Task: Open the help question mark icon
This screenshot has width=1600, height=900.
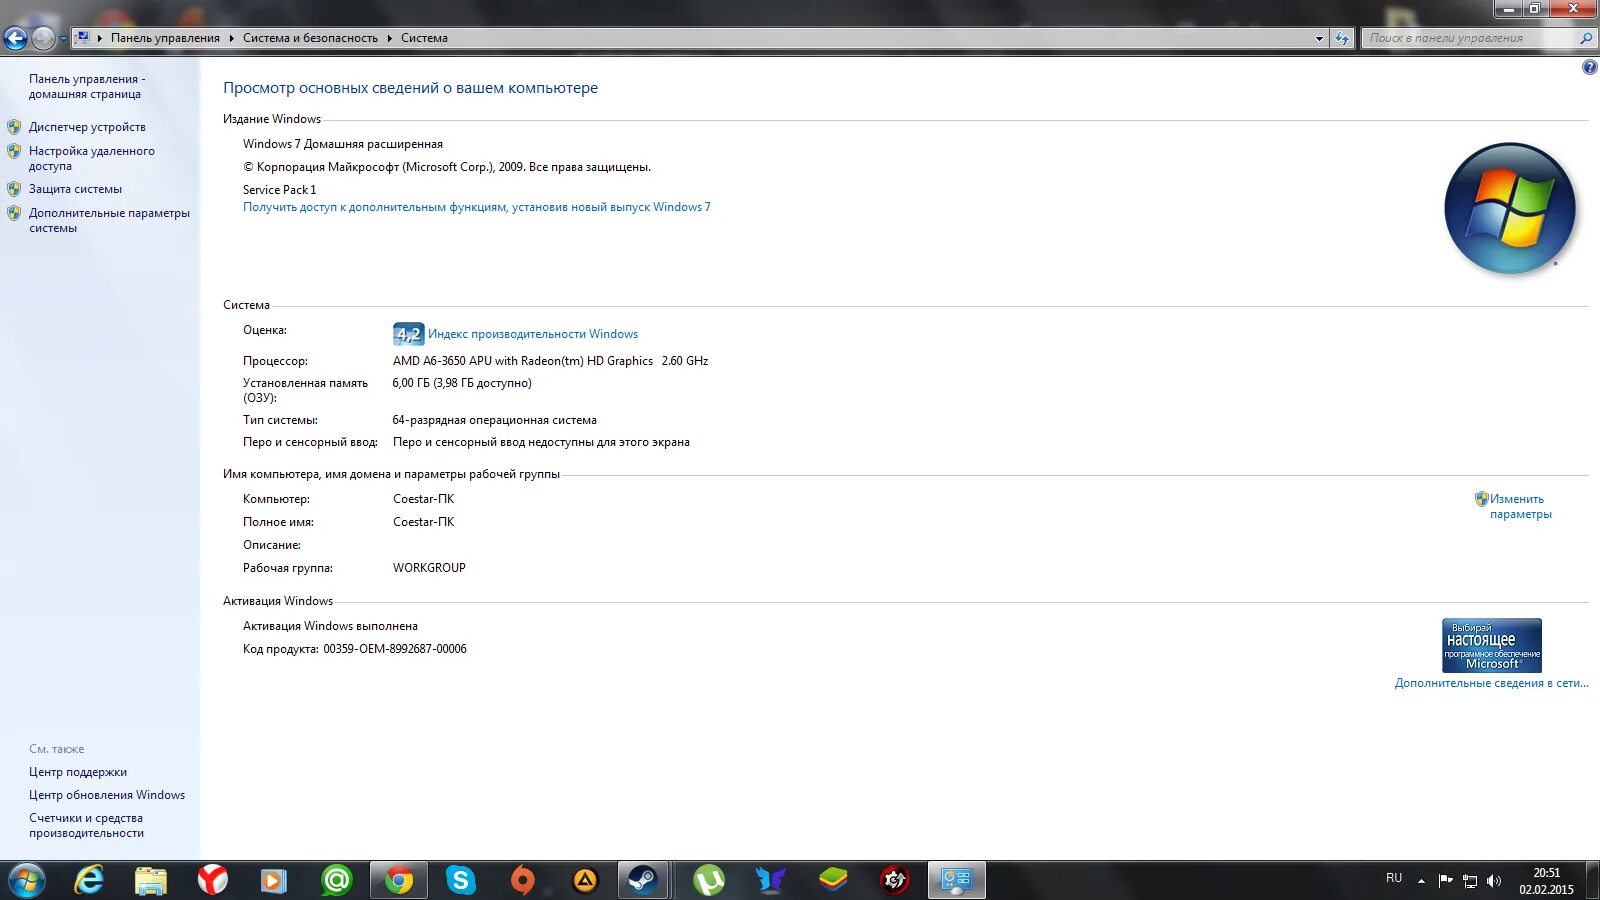Action: [1589, 68]
